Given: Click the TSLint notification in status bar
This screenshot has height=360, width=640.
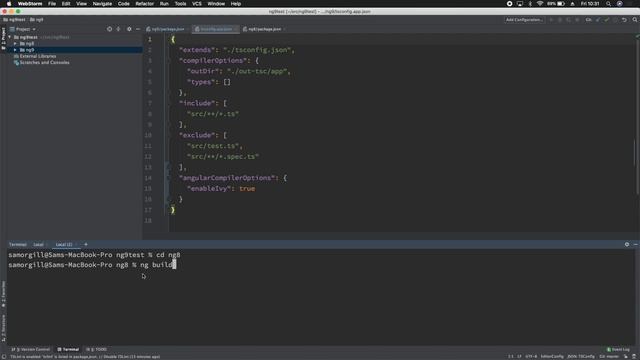Looking at the screenshot, I should [x=85, y=357].
